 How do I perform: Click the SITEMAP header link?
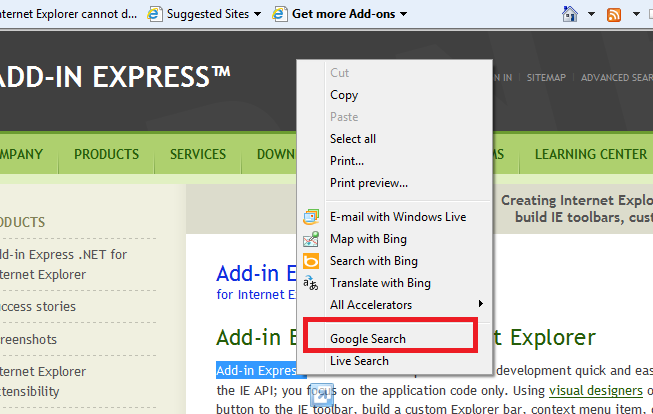546,77
